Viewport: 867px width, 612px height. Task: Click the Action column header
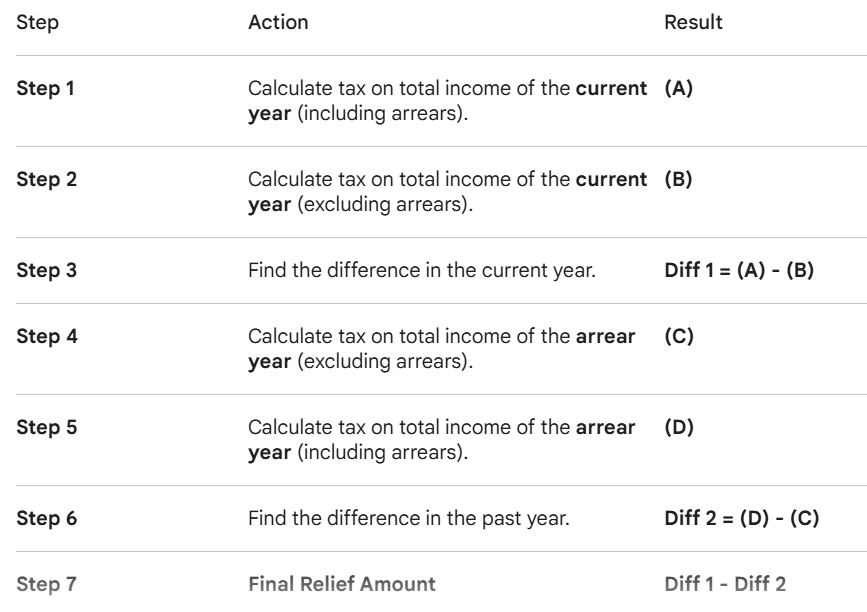pos(278,20)
